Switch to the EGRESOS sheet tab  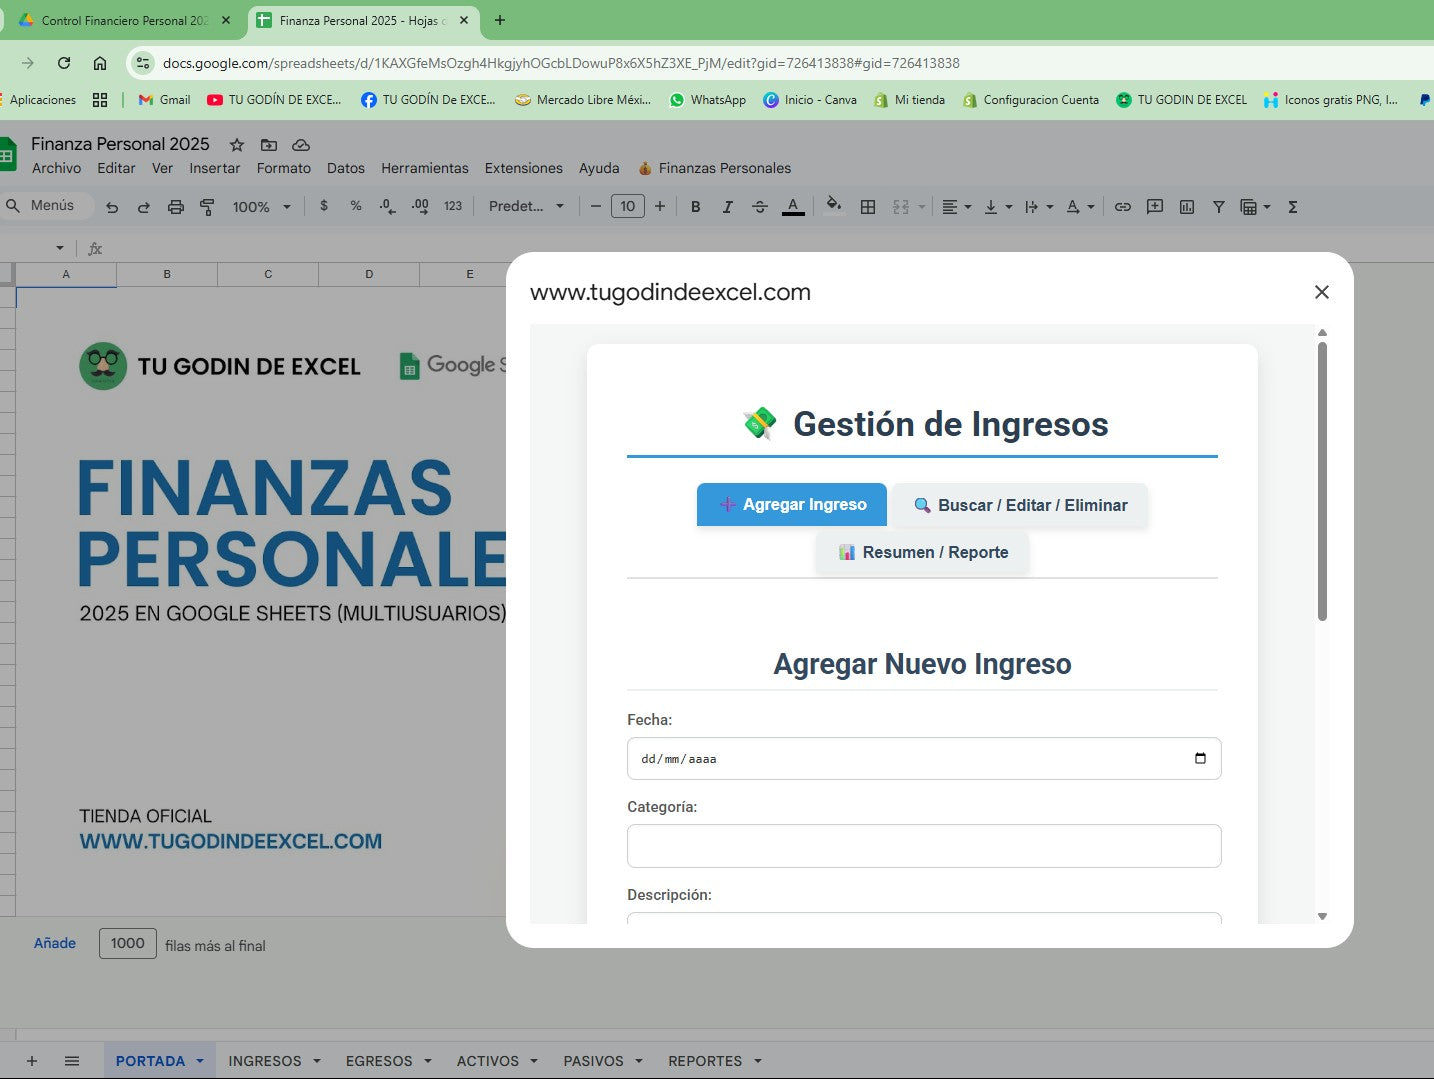pos(380,1060)
